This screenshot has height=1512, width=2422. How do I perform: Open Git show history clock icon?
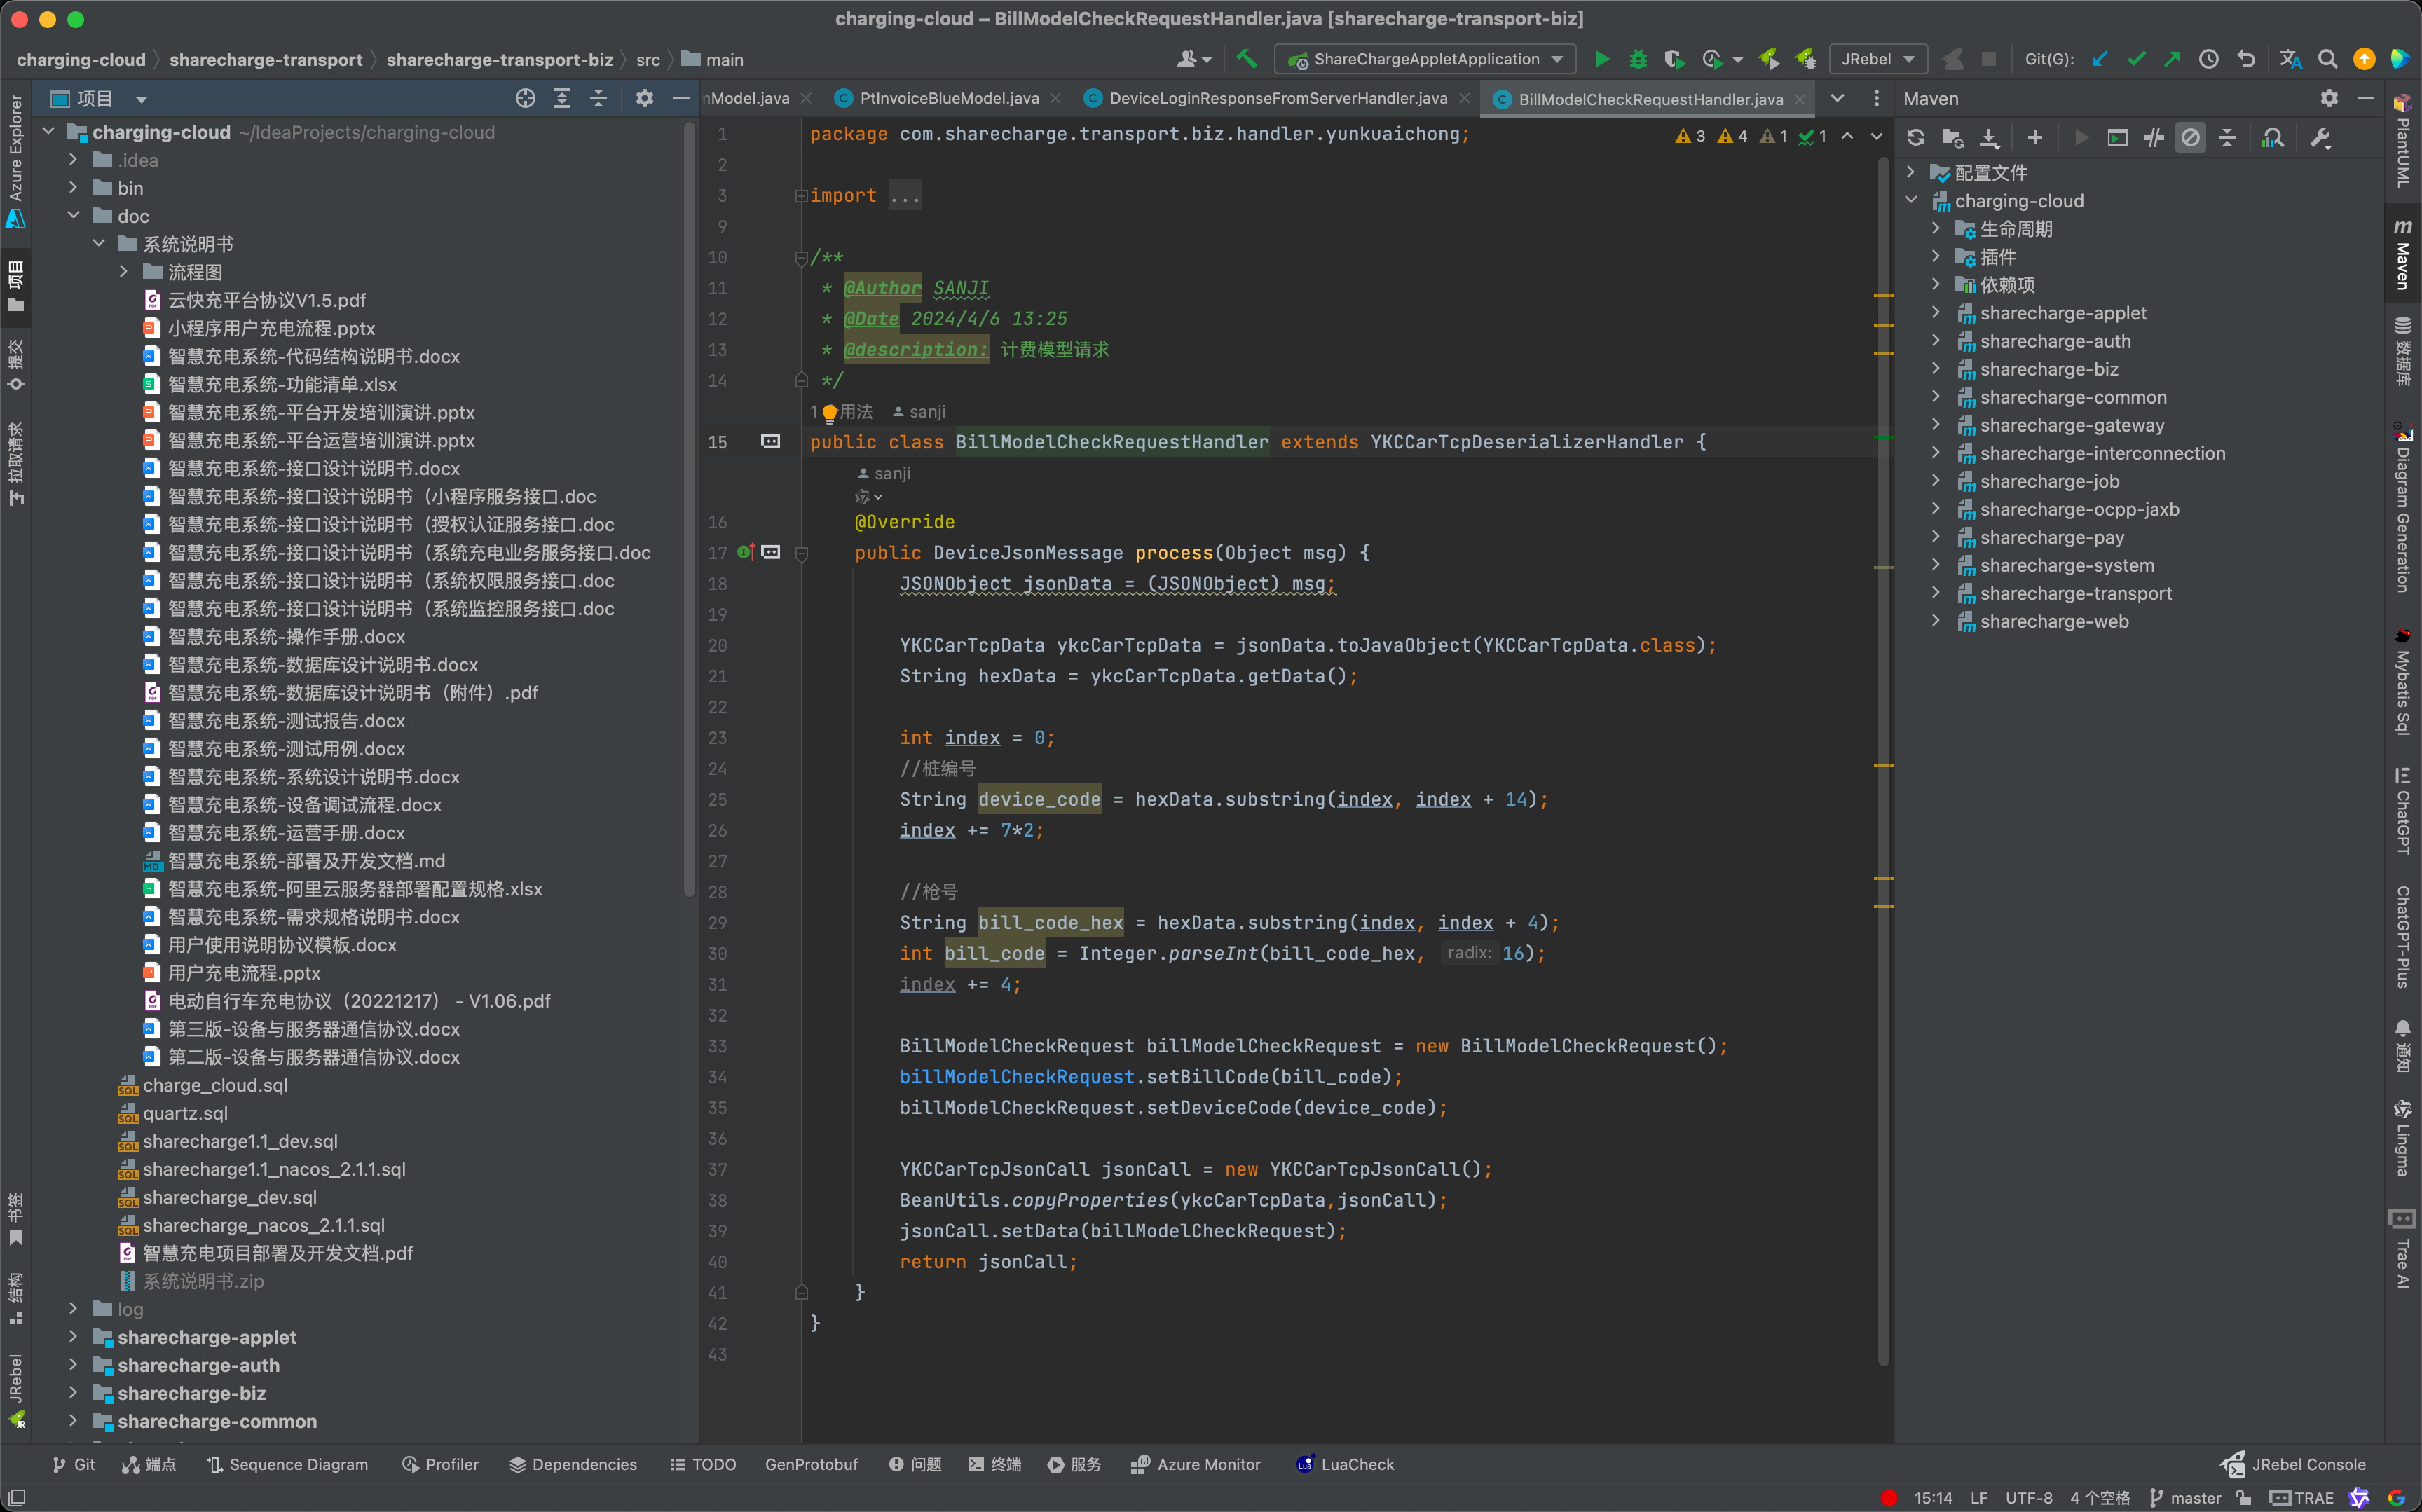[x=2208, y=59]
